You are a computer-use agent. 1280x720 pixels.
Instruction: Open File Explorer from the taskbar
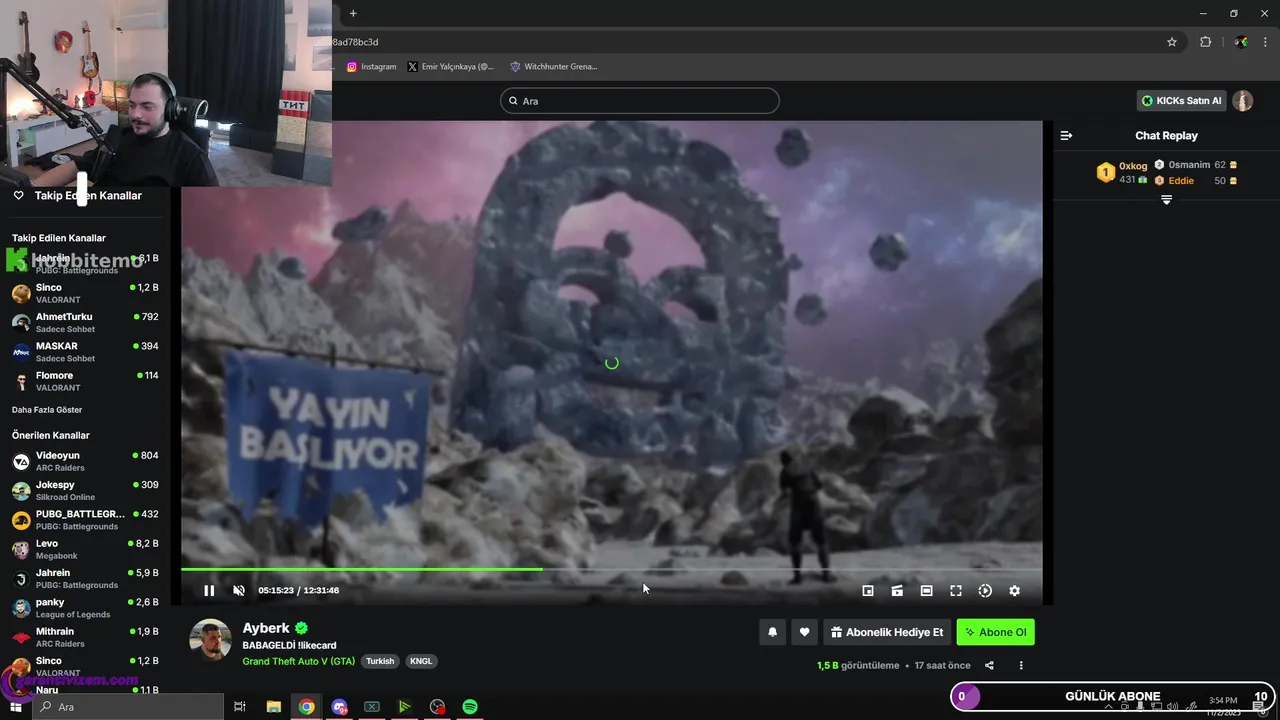click(x=273, y=707)
